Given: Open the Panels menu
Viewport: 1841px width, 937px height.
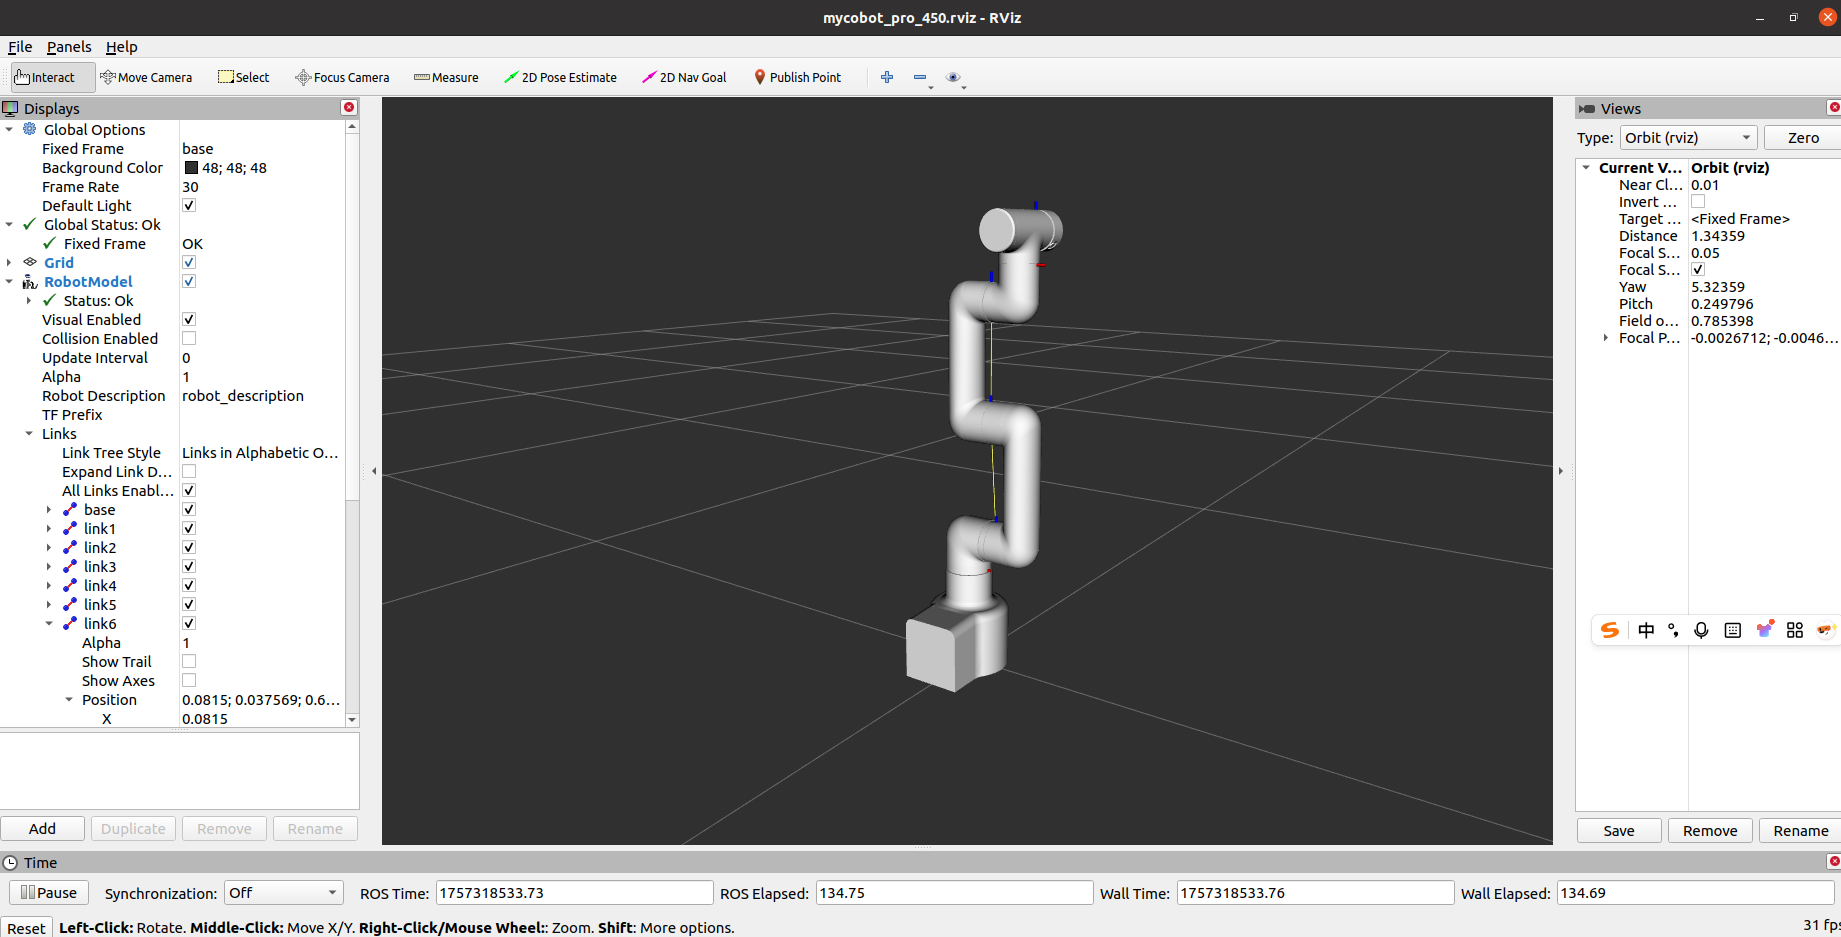Looking at the screenshot, I should pyautogui.click(x=69, y=47).
